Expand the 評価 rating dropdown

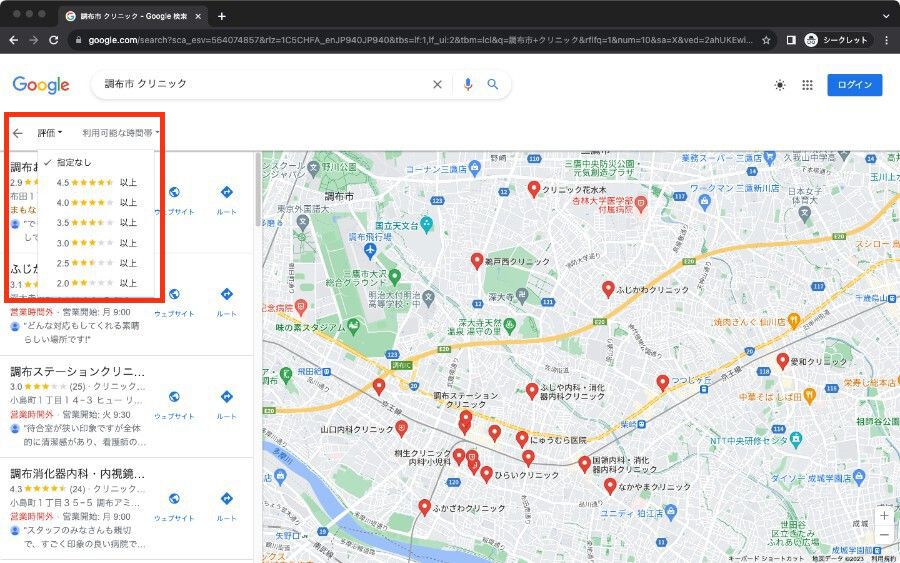[x=50, y=132]
